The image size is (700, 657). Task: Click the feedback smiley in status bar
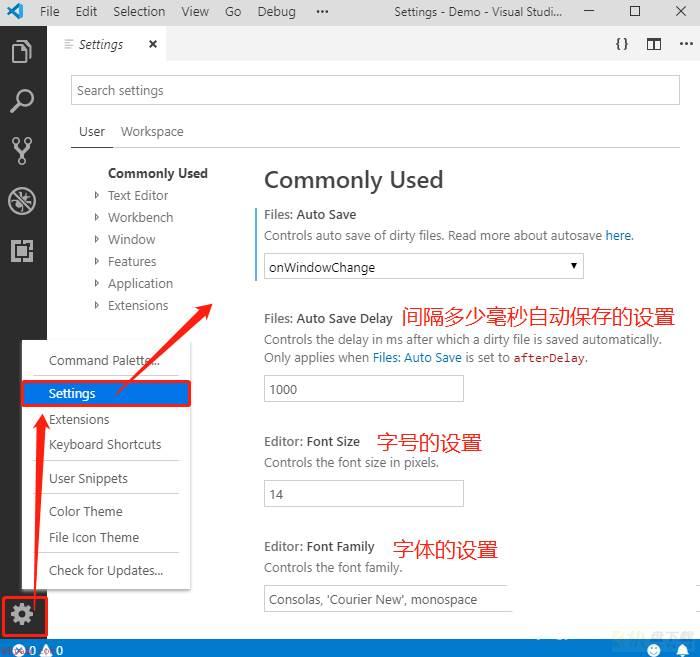[x=654, y=650]
